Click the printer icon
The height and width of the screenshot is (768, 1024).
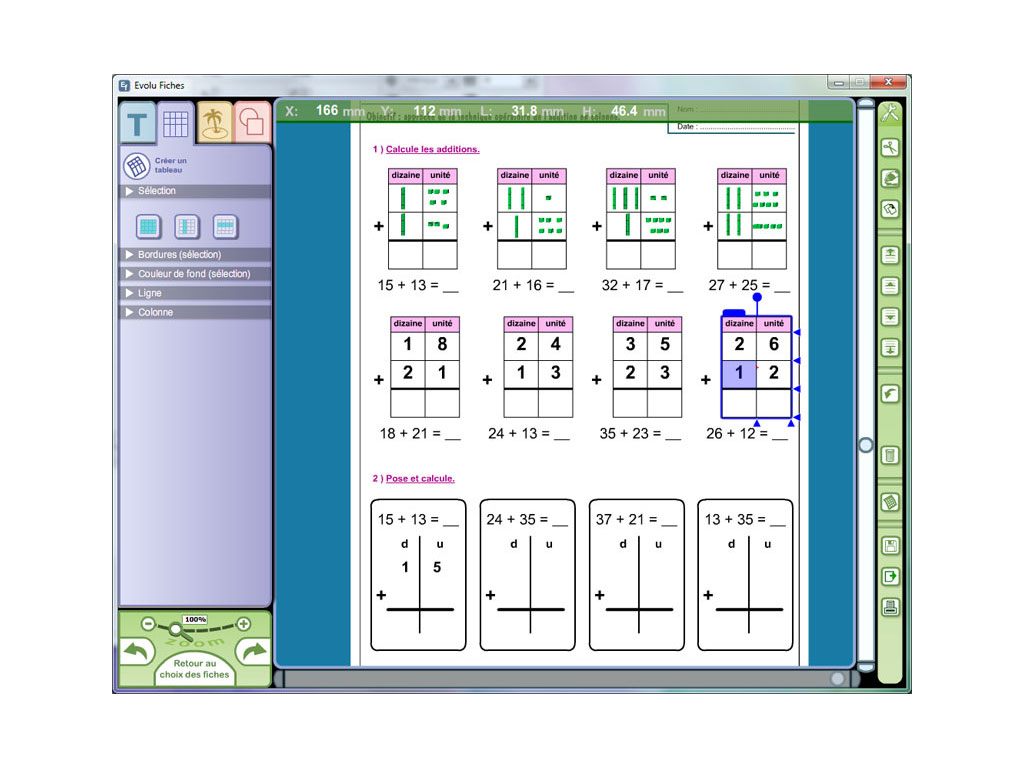coord(889,607)
